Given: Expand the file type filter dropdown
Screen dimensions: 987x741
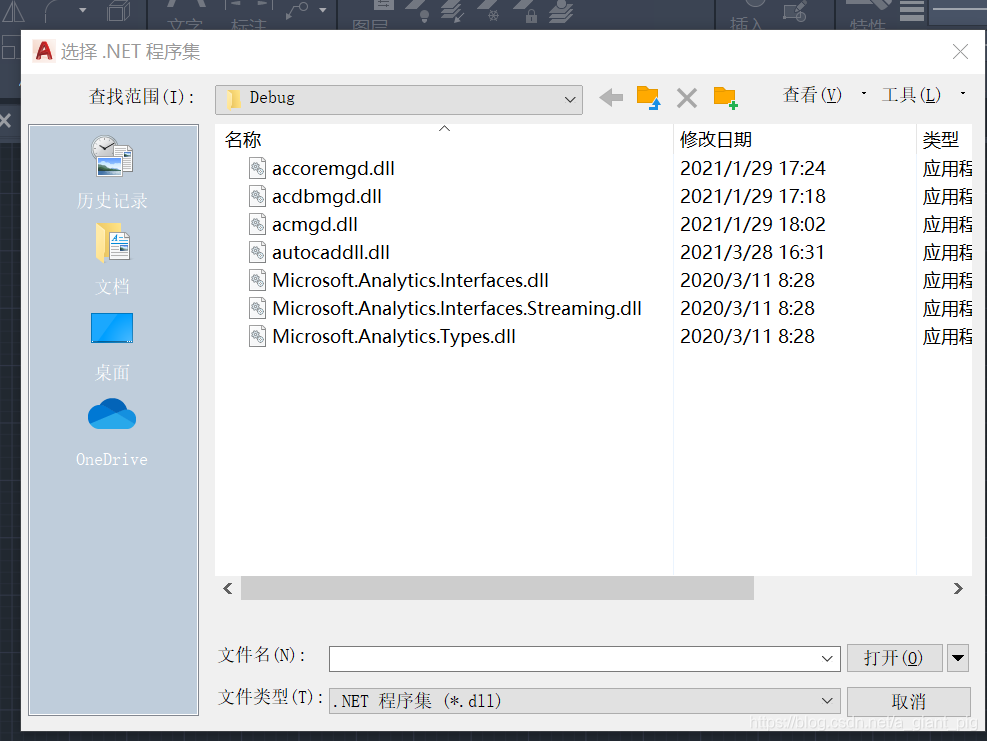Looking at the screenshot, I should click(x=827, y=701).
